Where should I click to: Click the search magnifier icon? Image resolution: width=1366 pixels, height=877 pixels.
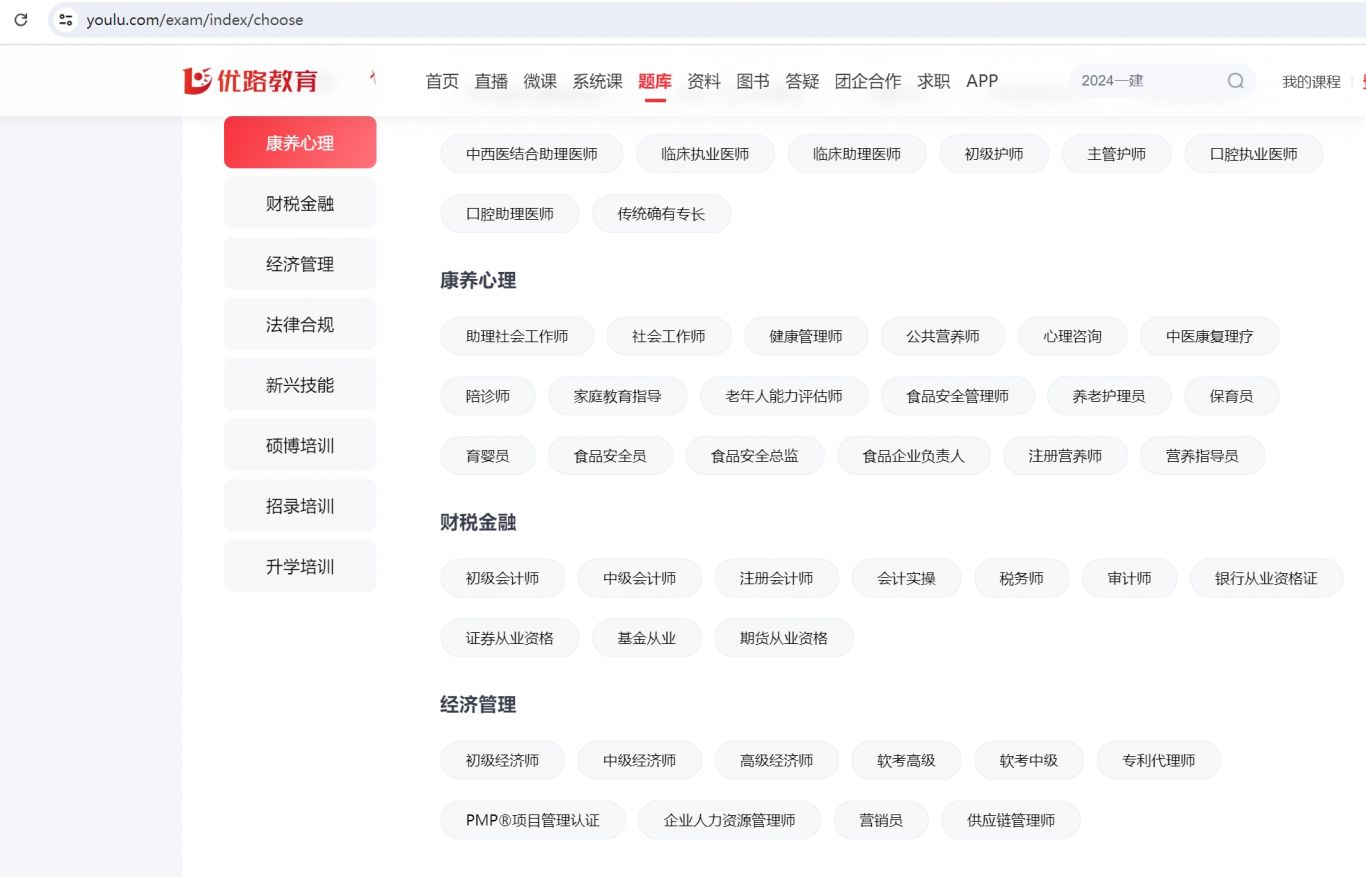1236,81
